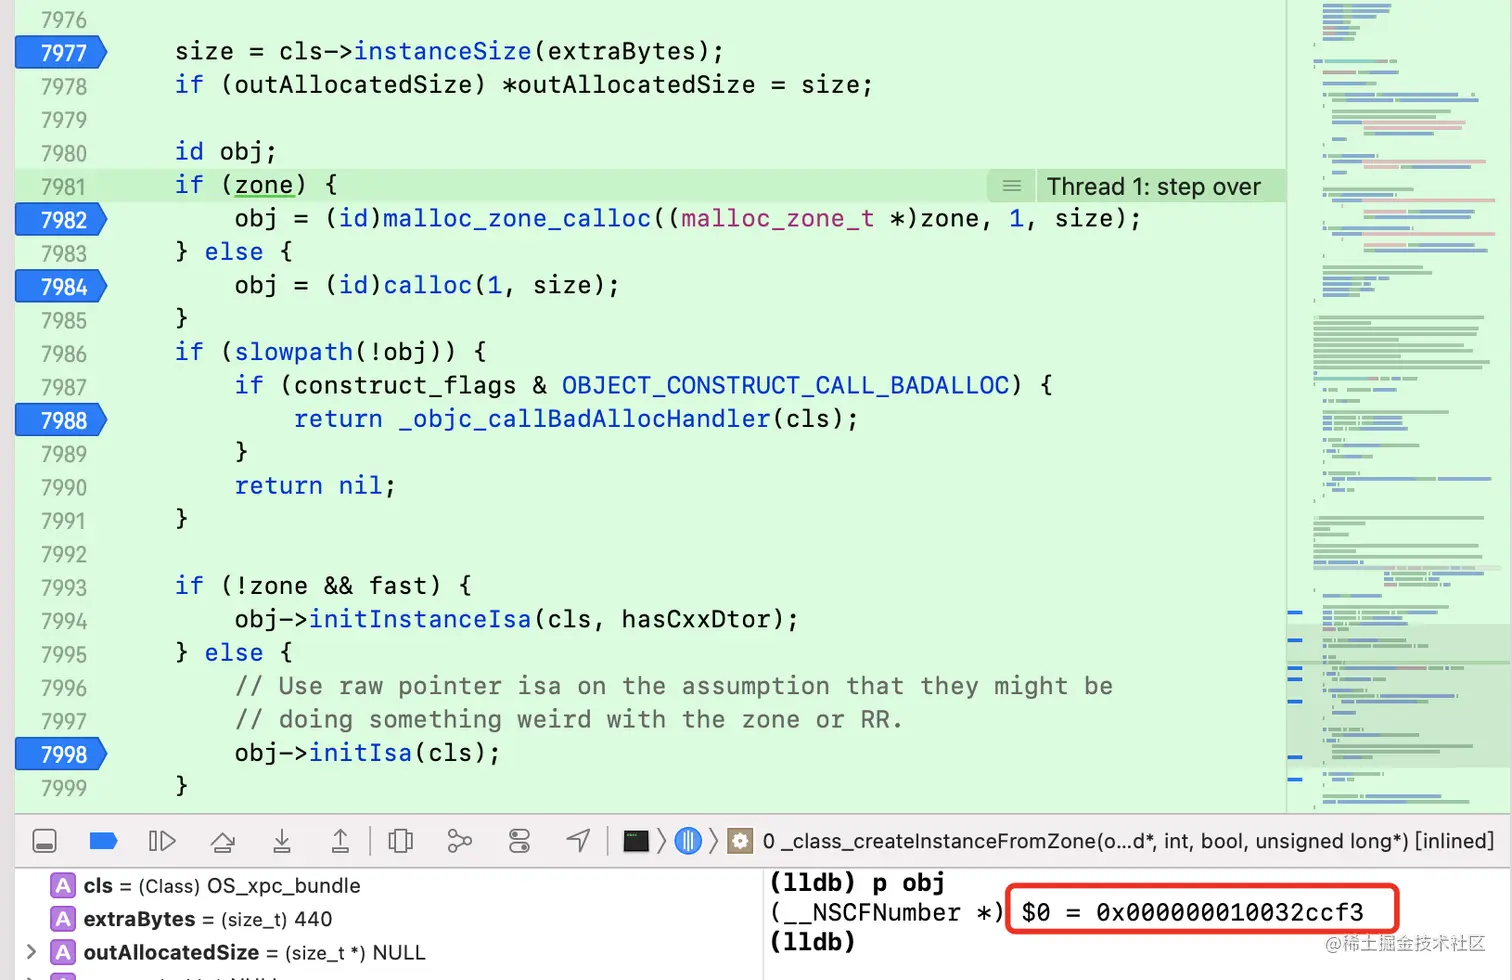This screenshot has width=1512, height=980.
Task: Click malloc_zone_calloc on line 7982
Action: tap(516, 218)
